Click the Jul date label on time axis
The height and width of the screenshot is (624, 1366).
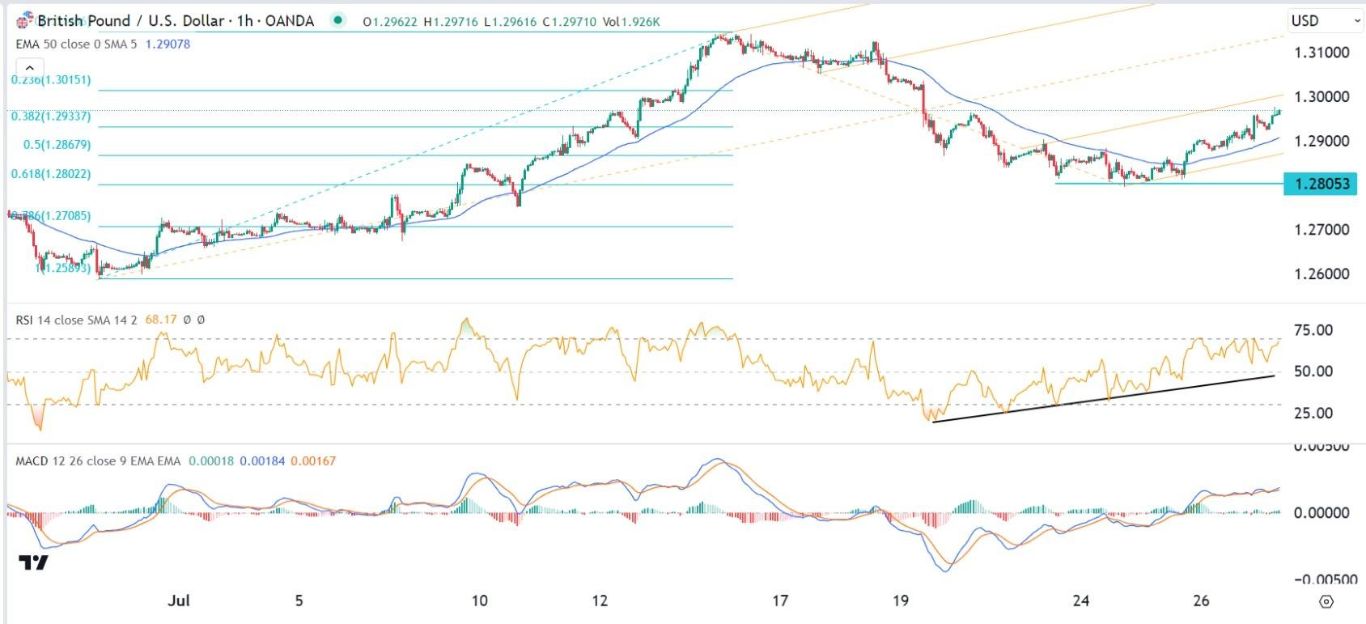(x=180, y=601)
